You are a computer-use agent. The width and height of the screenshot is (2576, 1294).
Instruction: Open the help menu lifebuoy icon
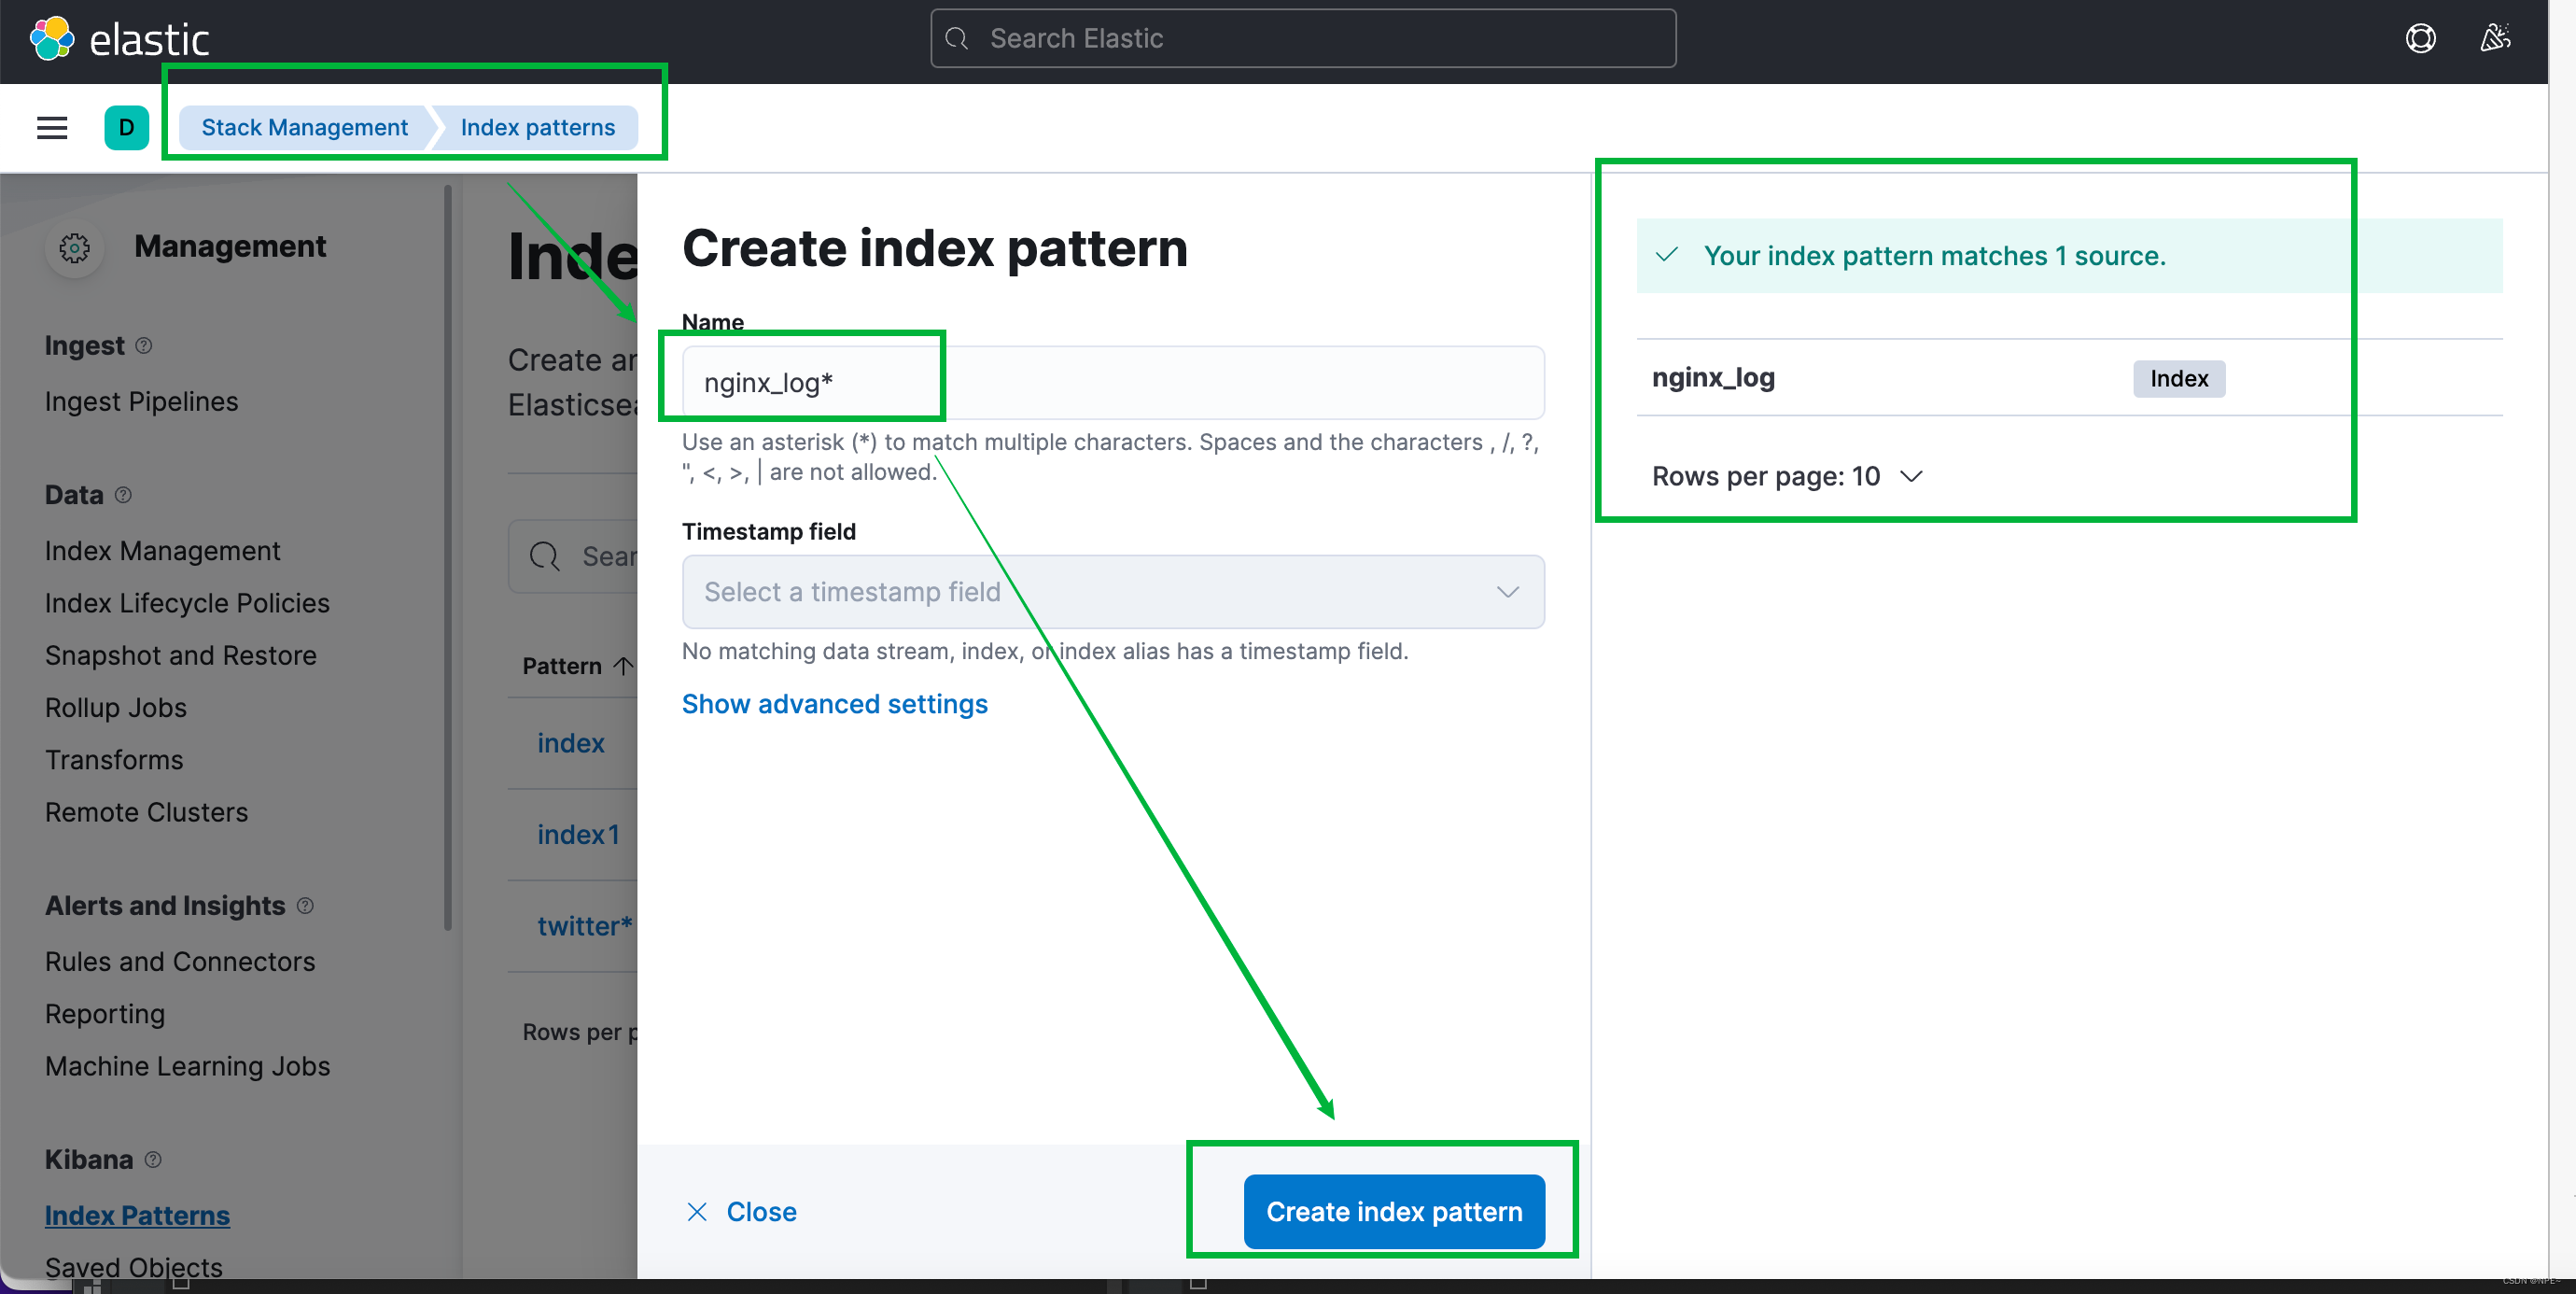(2420, 38)
